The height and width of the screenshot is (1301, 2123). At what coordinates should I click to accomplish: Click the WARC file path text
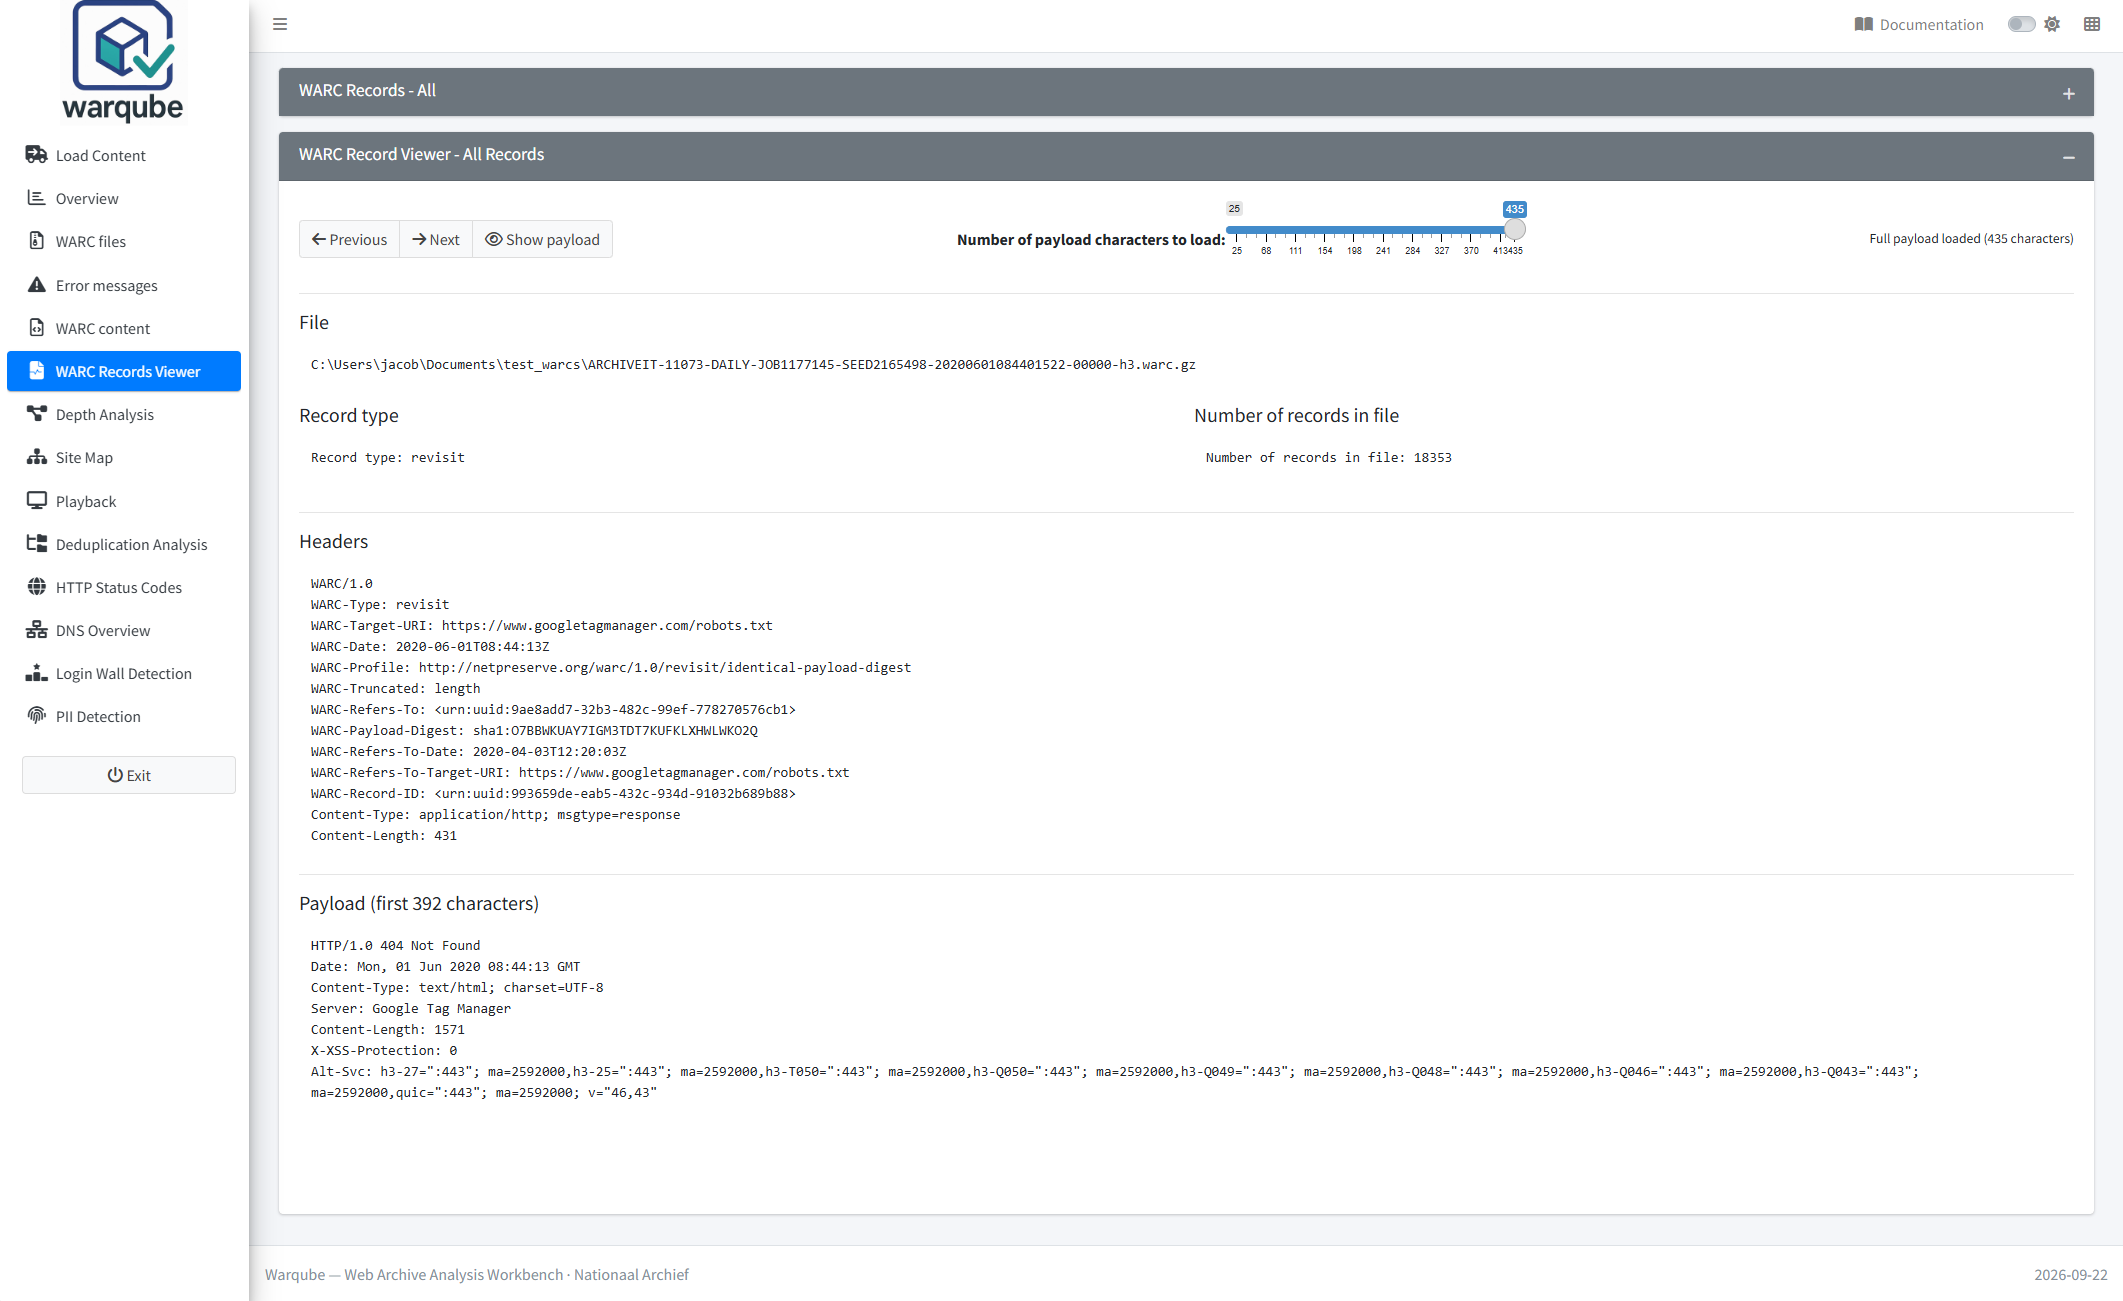753,365
